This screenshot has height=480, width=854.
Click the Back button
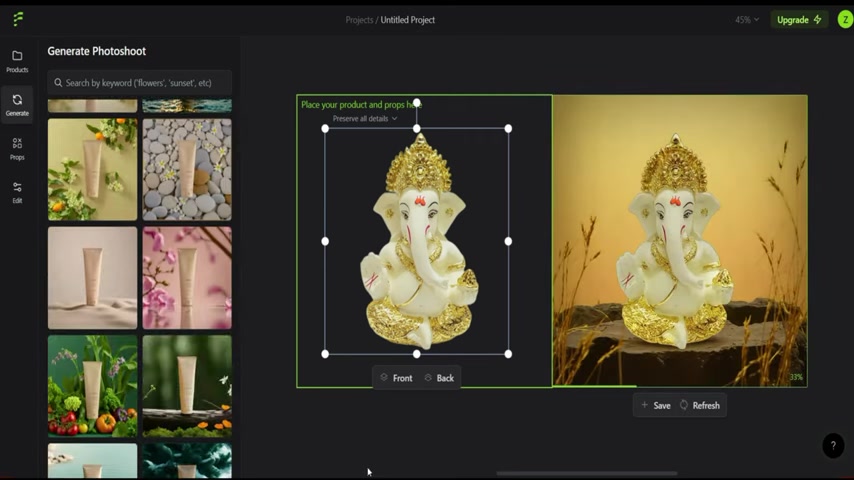point(439,378)
